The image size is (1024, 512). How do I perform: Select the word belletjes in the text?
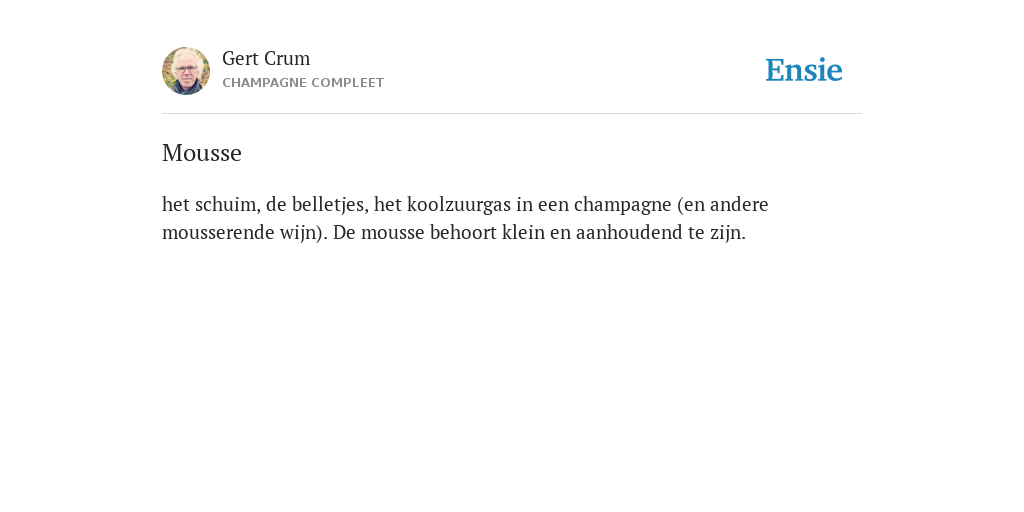point(330,205)
